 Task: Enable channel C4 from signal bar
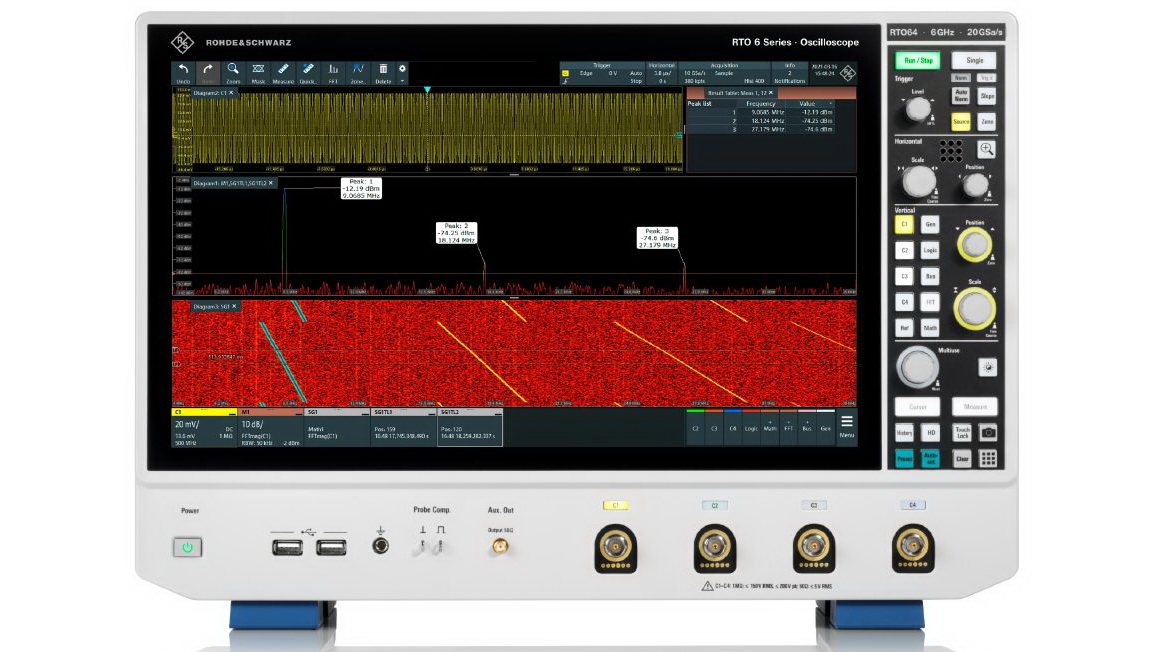[x=733, y=428]
